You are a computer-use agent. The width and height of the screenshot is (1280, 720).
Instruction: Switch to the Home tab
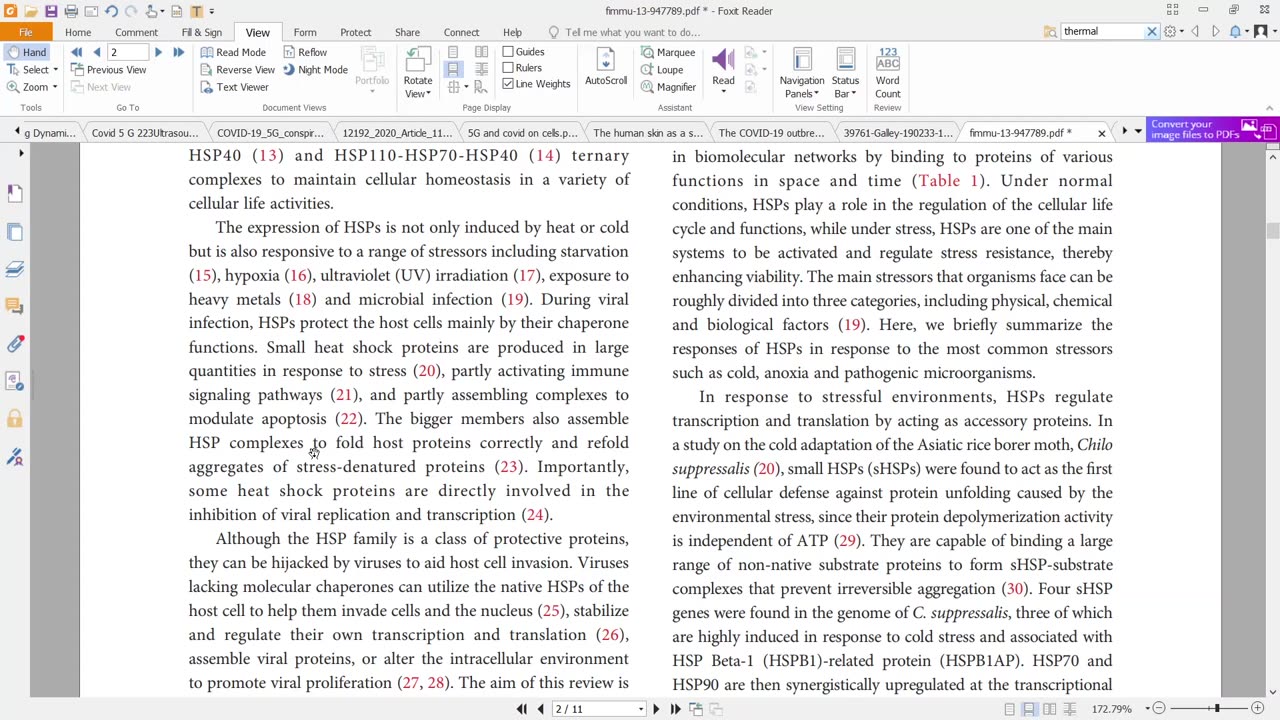78,32
